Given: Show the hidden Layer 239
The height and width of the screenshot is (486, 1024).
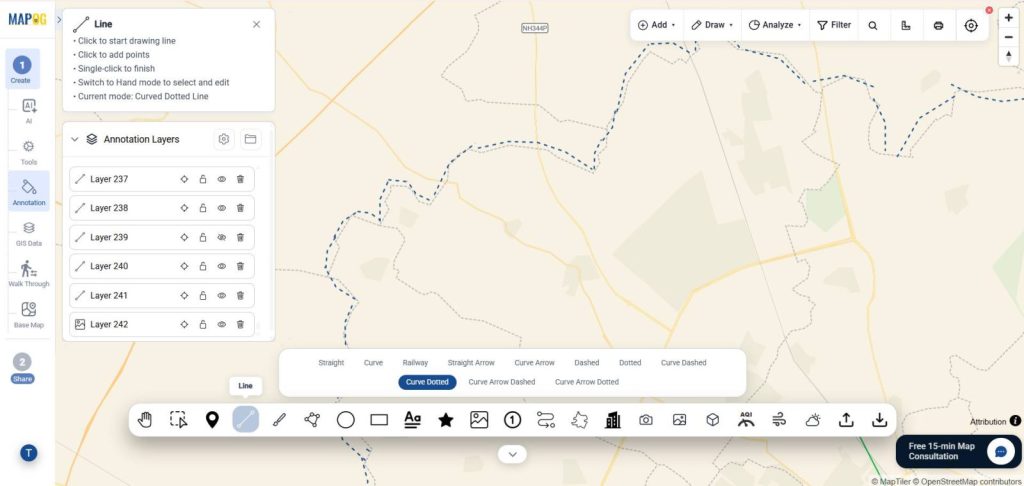Looking at the screenshot, I should point(221,237).
